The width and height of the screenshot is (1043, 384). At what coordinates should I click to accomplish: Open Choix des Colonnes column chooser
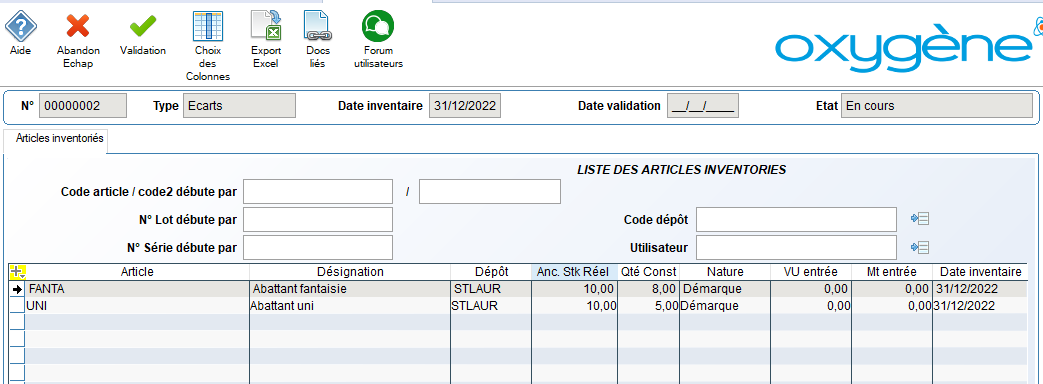point(208,27)
